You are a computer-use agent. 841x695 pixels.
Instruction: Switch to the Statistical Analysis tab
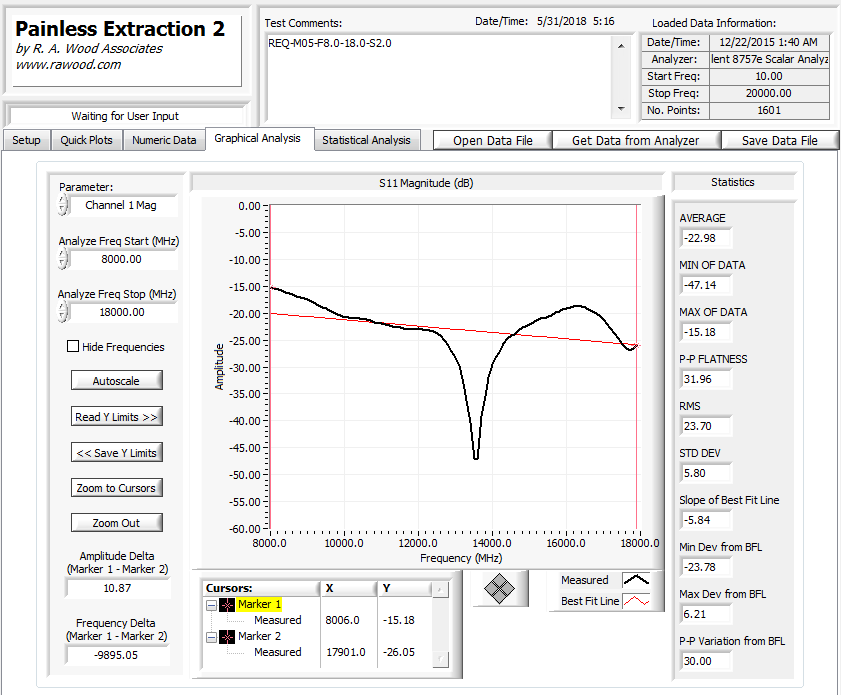(x=366, y=141)
